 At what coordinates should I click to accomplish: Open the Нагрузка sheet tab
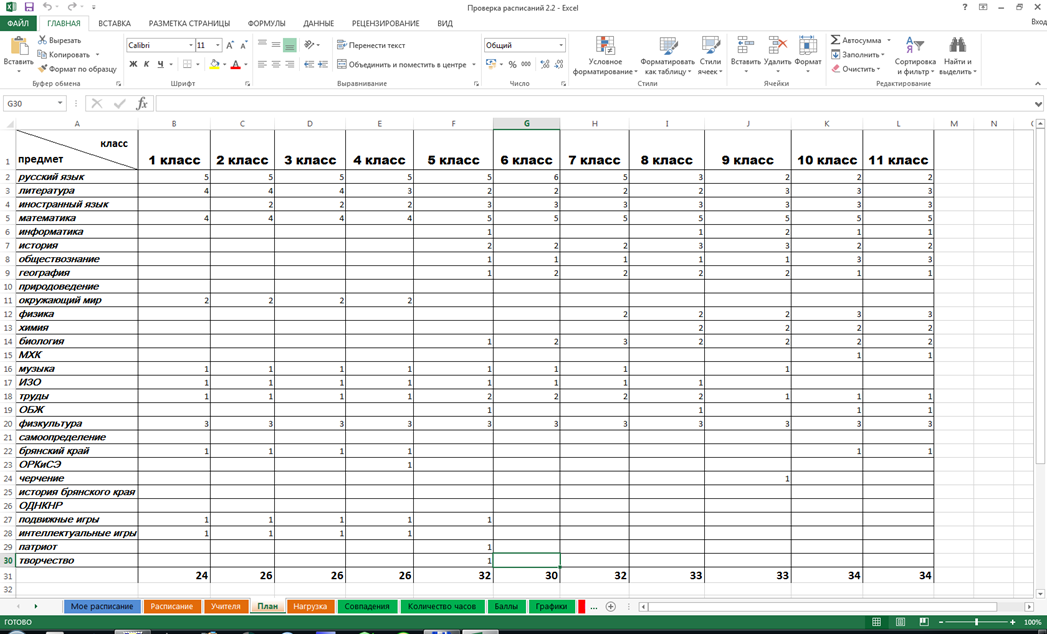[x=310, y=606]
